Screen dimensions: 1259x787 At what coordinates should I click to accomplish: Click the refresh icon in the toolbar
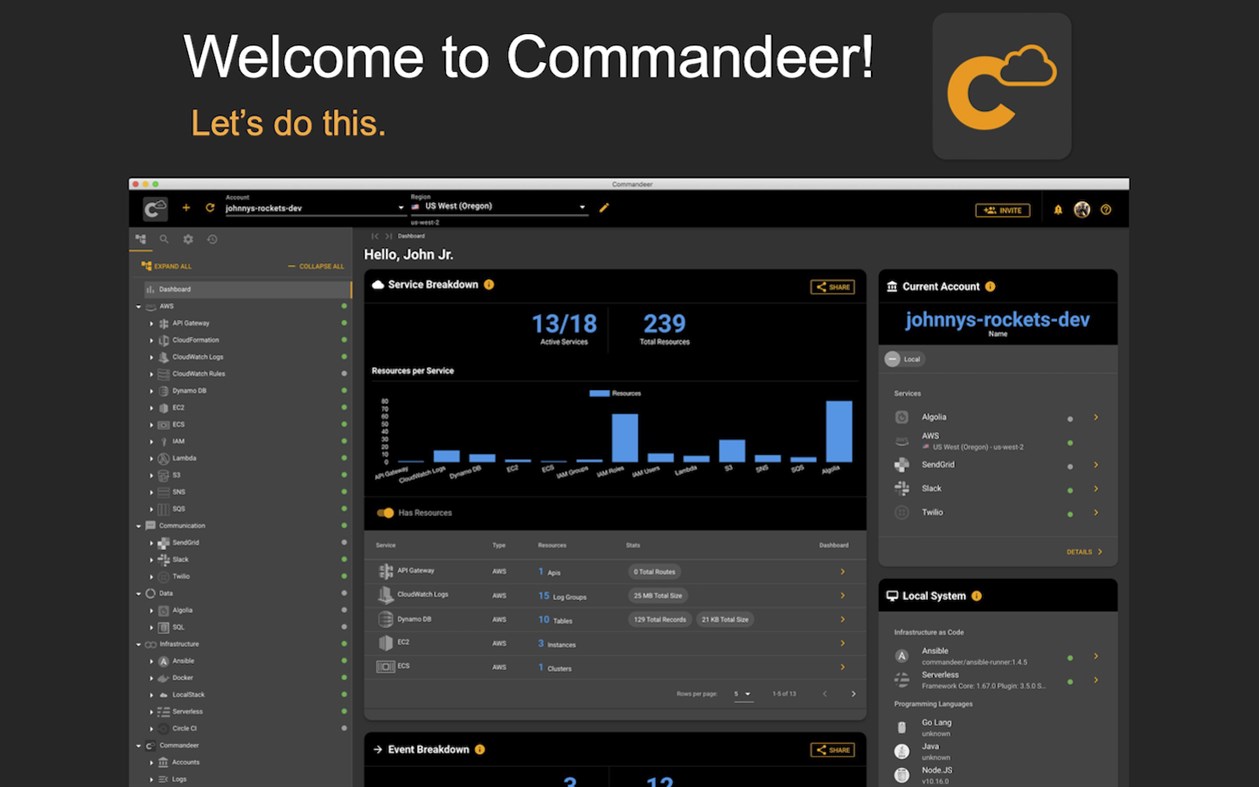point(210,208)
